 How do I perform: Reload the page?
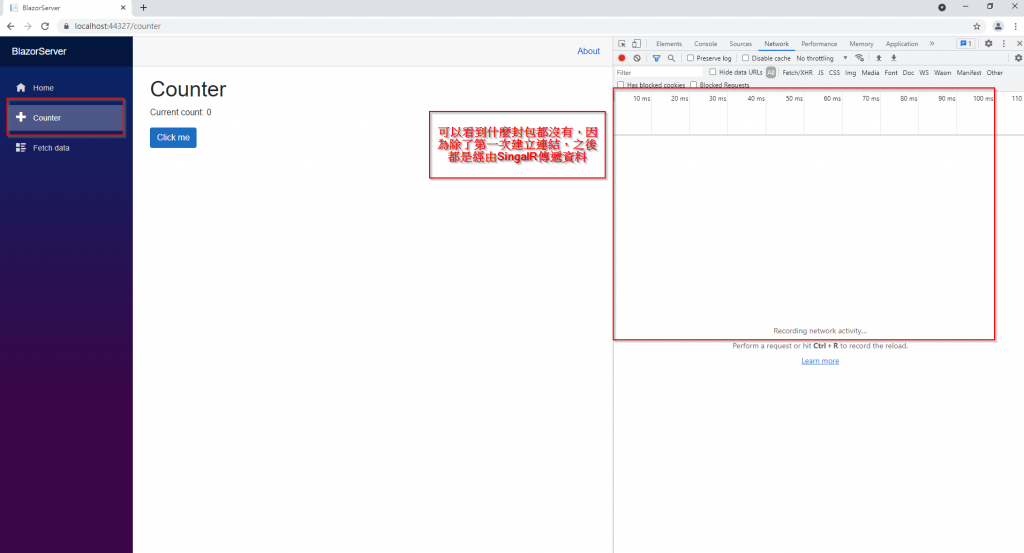click(45, 26)
